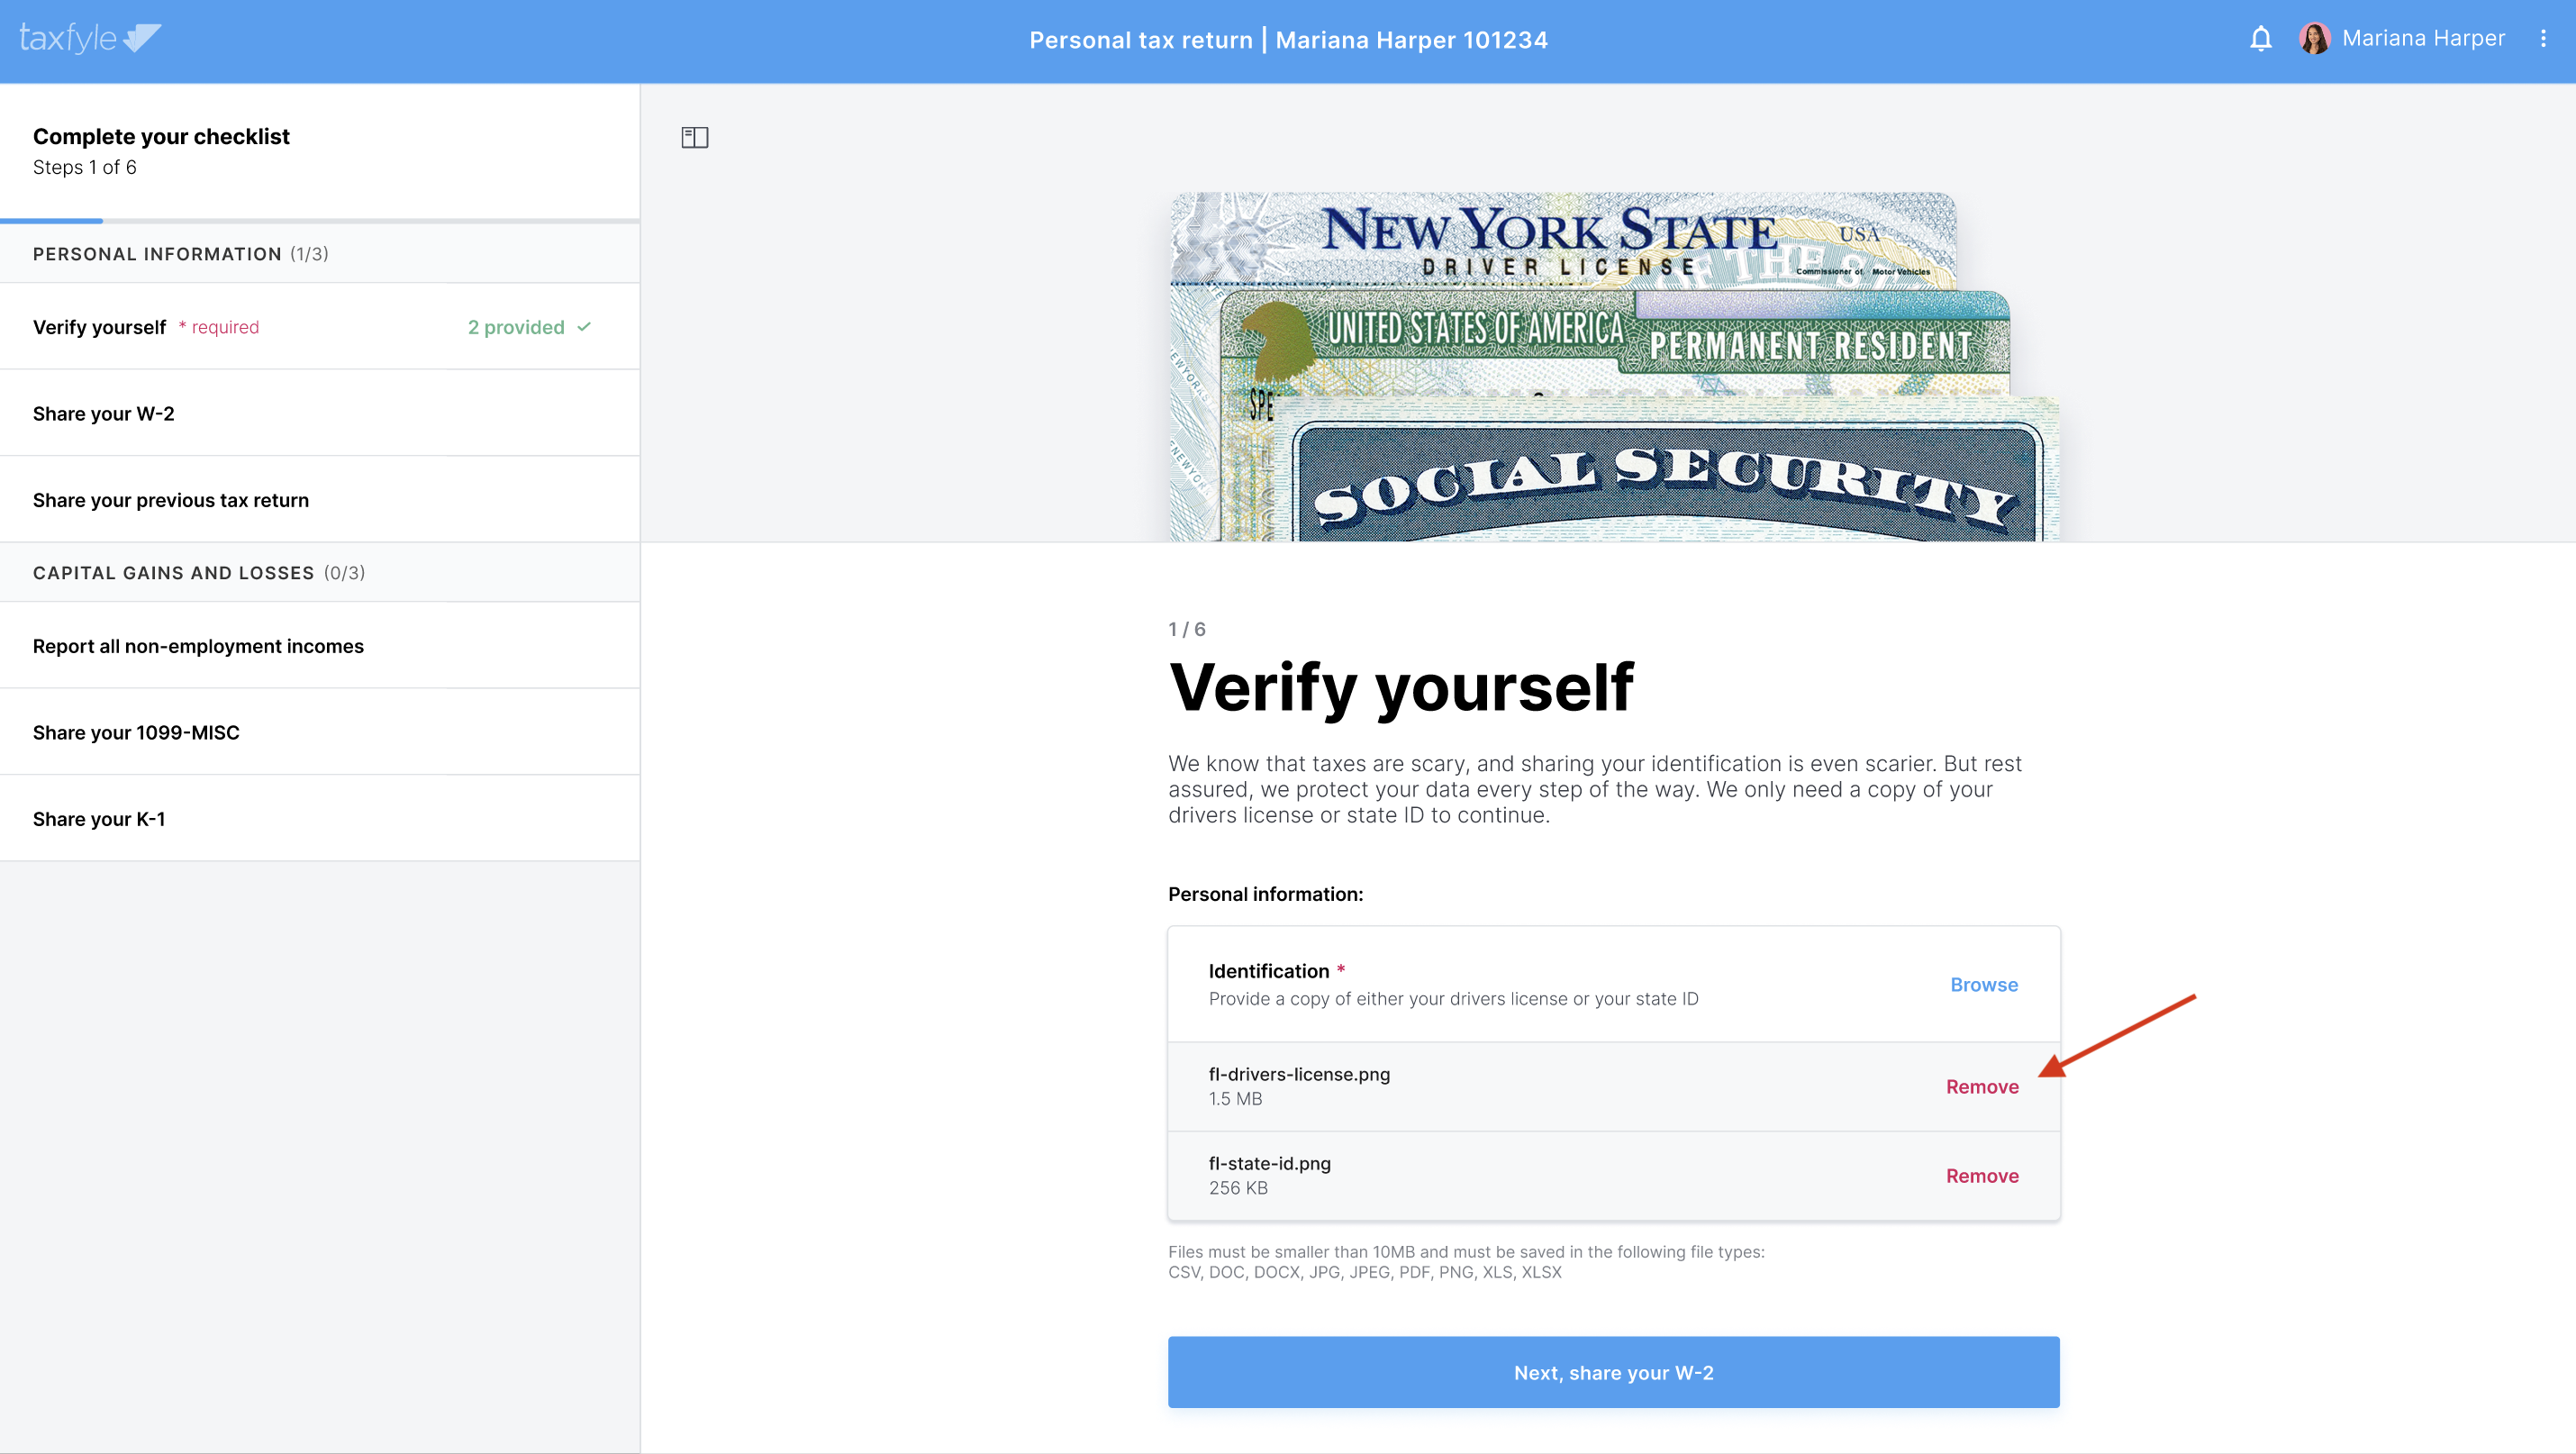The image size is (2576, 1454).
Task: Toggle the checklist sidebar panel icon
Action: click(x=695, y=137)
